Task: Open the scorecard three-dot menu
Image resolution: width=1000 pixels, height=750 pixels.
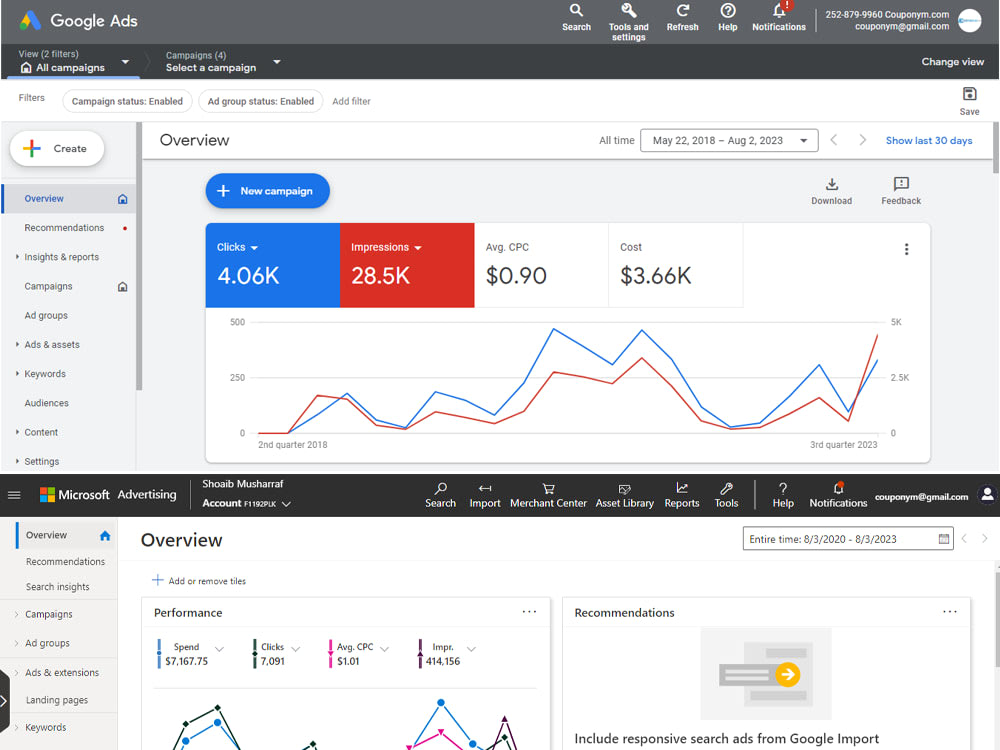Action: [906, 249]
